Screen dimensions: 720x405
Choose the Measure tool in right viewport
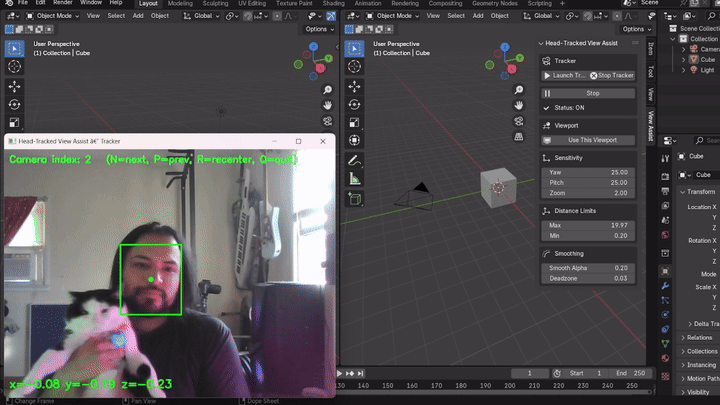pos(353,179)
